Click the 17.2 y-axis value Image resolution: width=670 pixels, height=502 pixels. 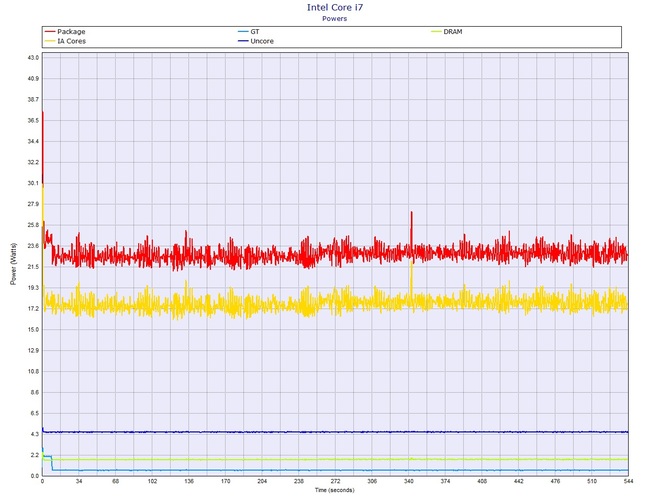pos(33,308)
